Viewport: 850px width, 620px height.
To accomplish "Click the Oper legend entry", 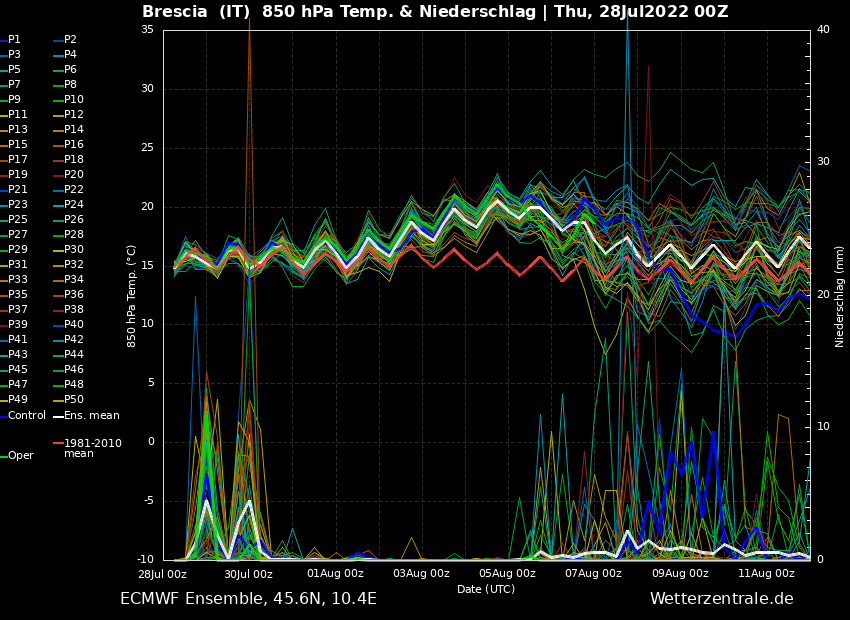I will tap(17, 456).
